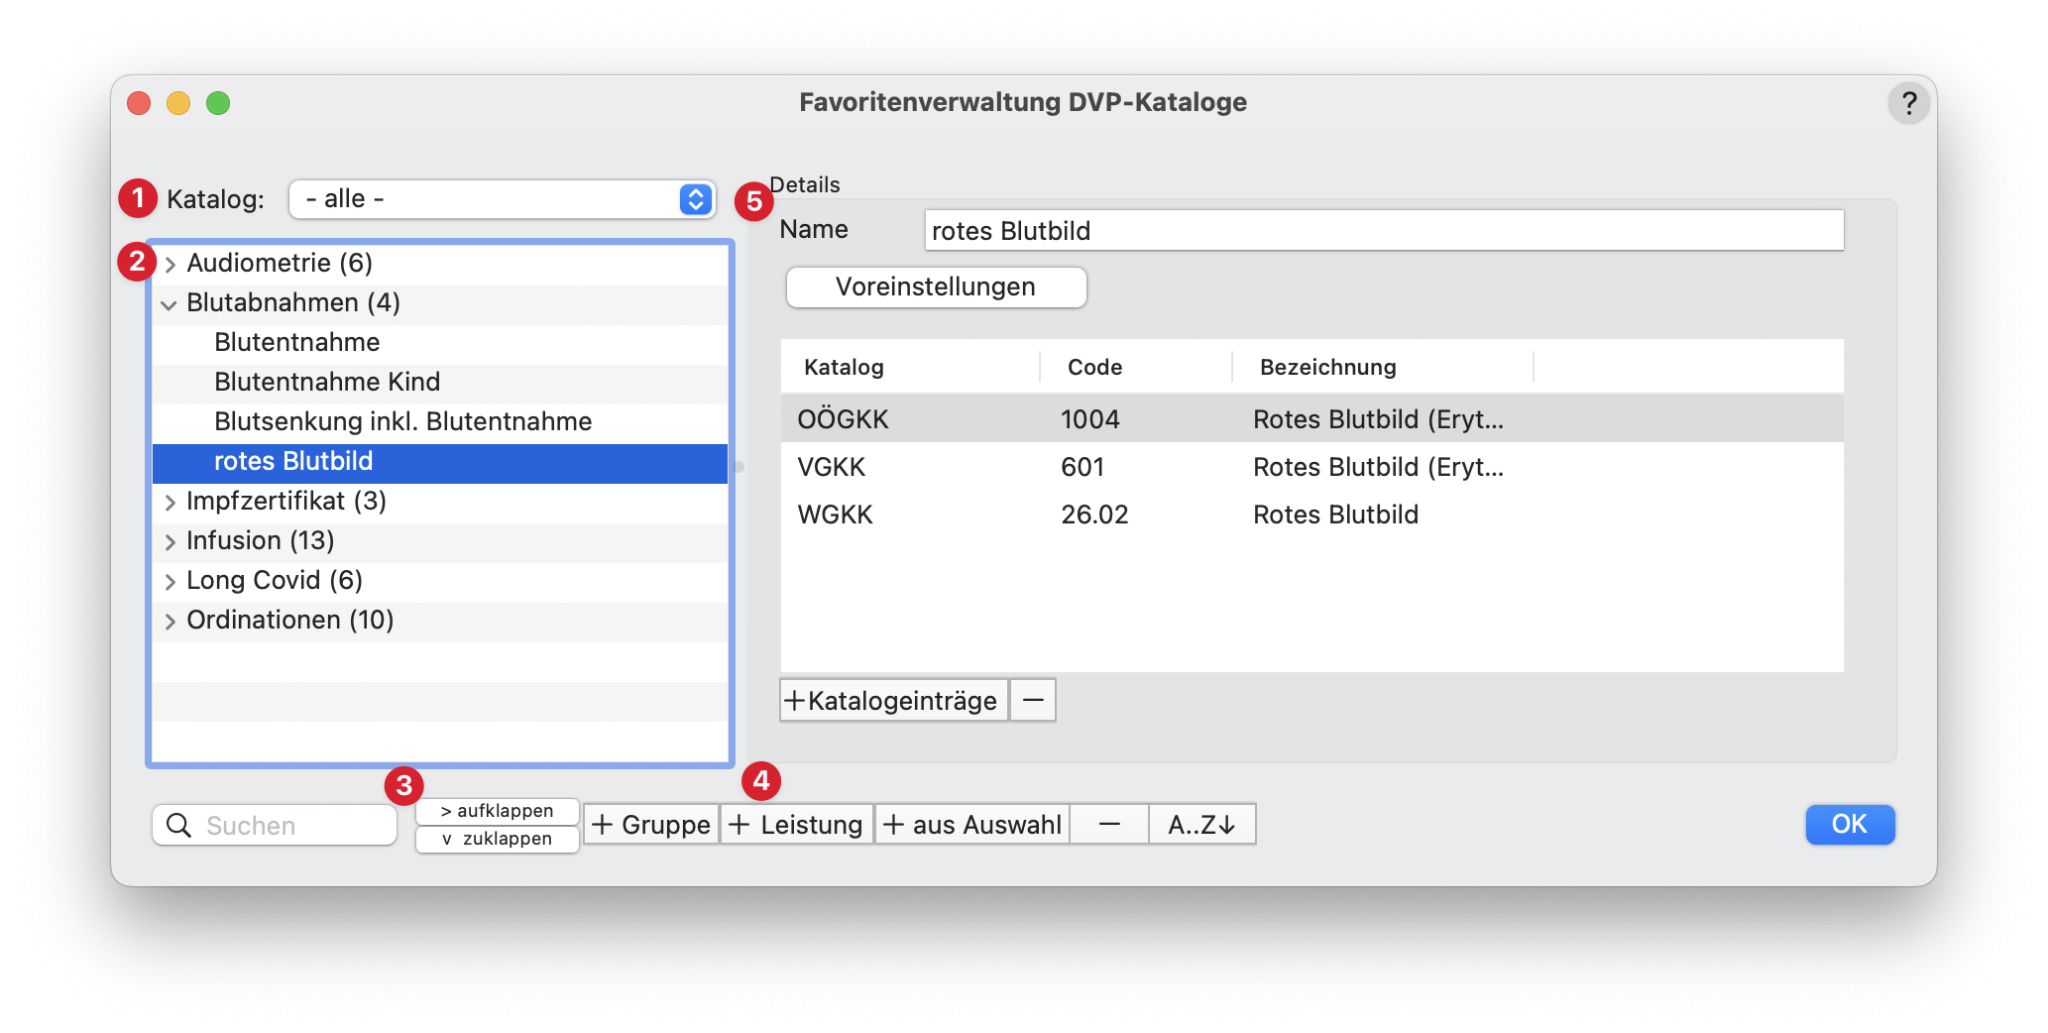Click the magnifier icon in search field
Image resolution: width=2048 pixels, height=1033 pixels.
point(179,825)
